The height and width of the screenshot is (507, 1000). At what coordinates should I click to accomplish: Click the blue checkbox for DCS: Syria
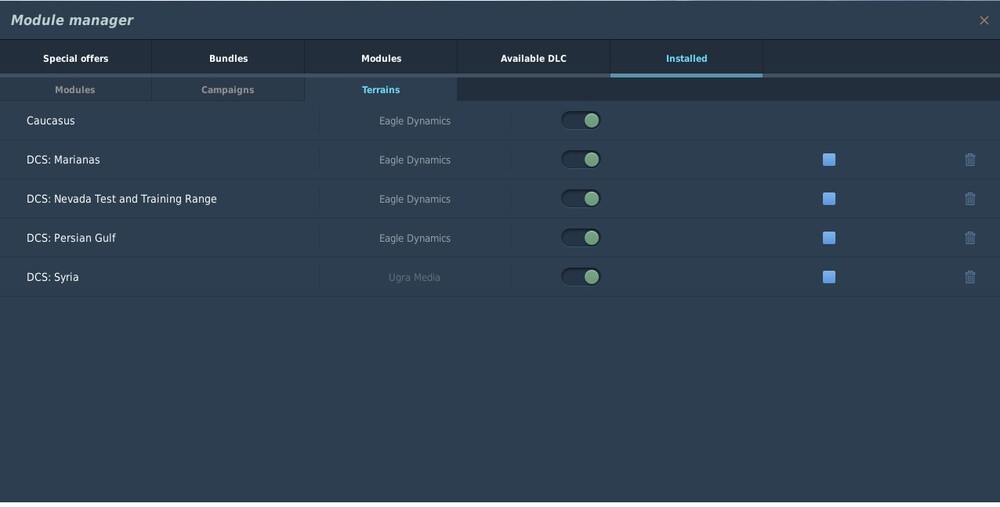[x=829, y=277]
